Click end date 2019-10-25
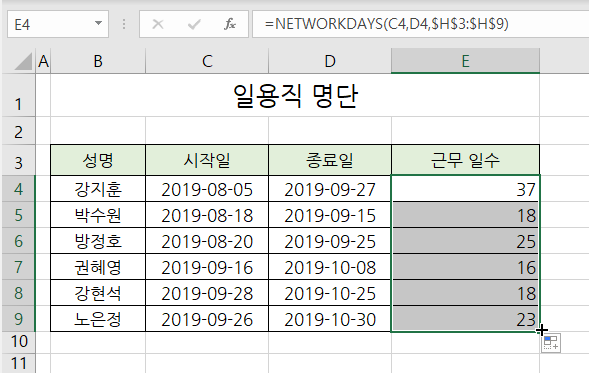 pos(330,292)
